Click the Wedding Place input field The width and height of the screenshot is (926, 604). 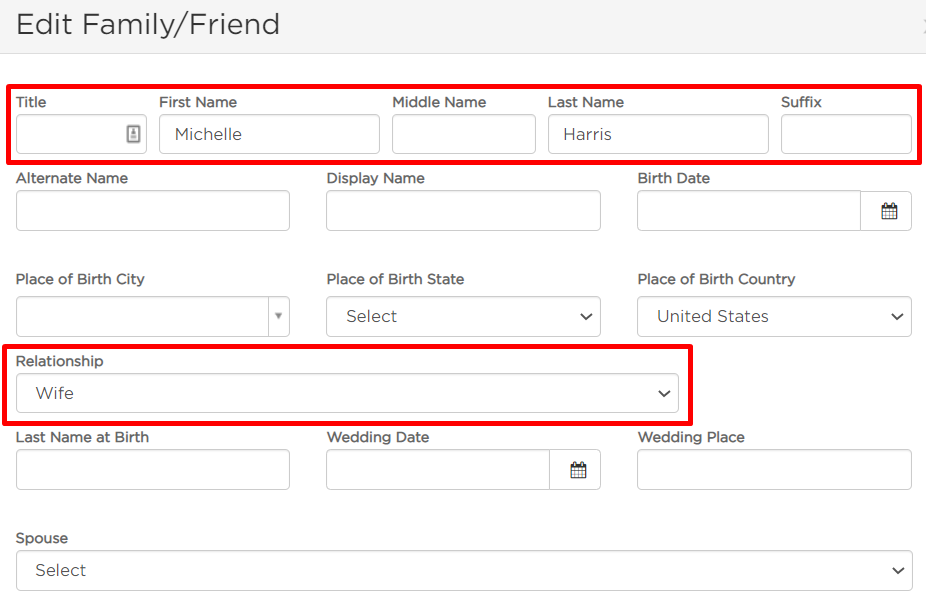[x=774, y=470]
